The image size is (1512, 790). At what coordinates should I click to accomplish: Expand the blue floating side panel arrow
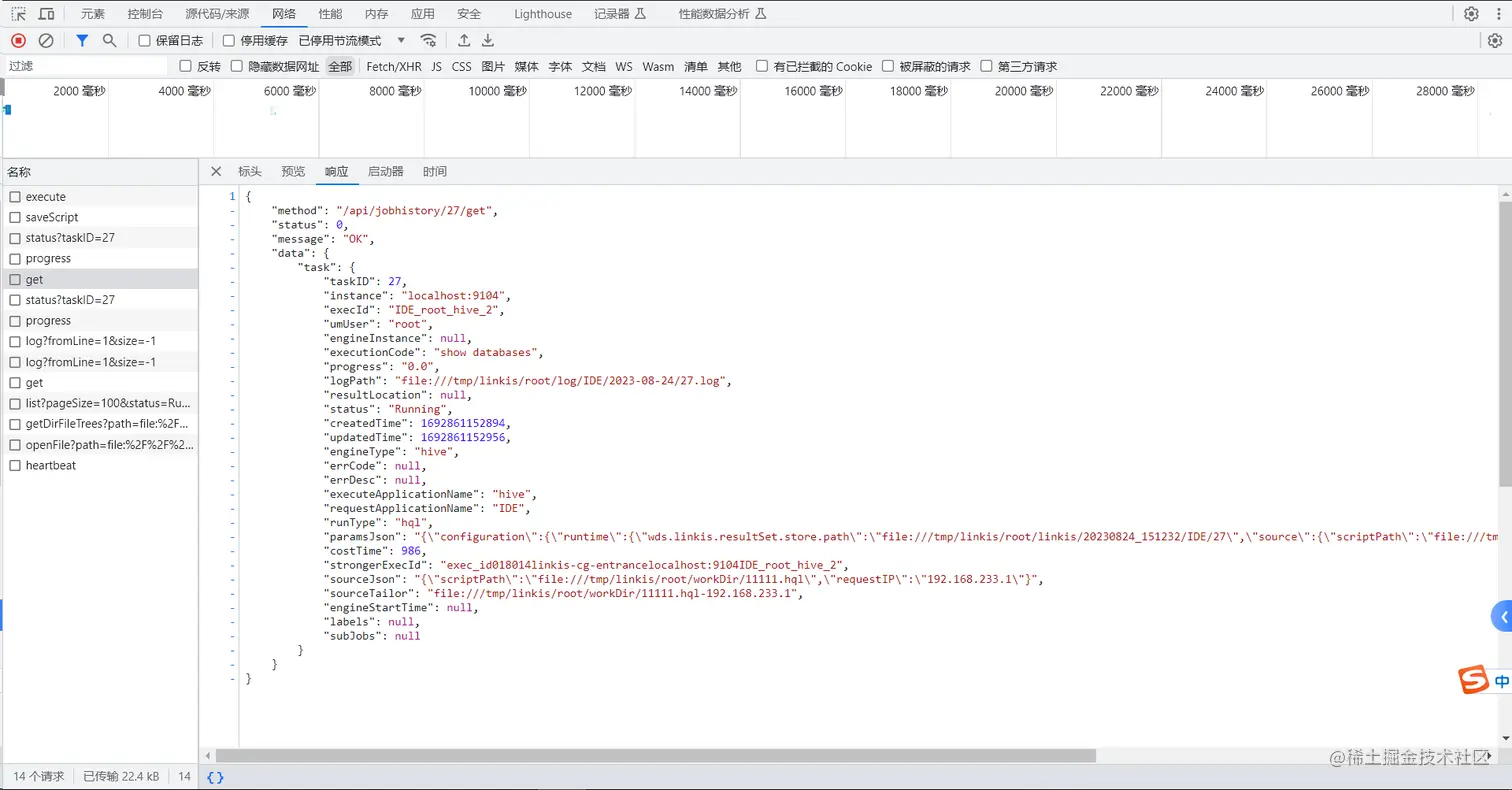pyautogui.click(x=1502, y=617)
